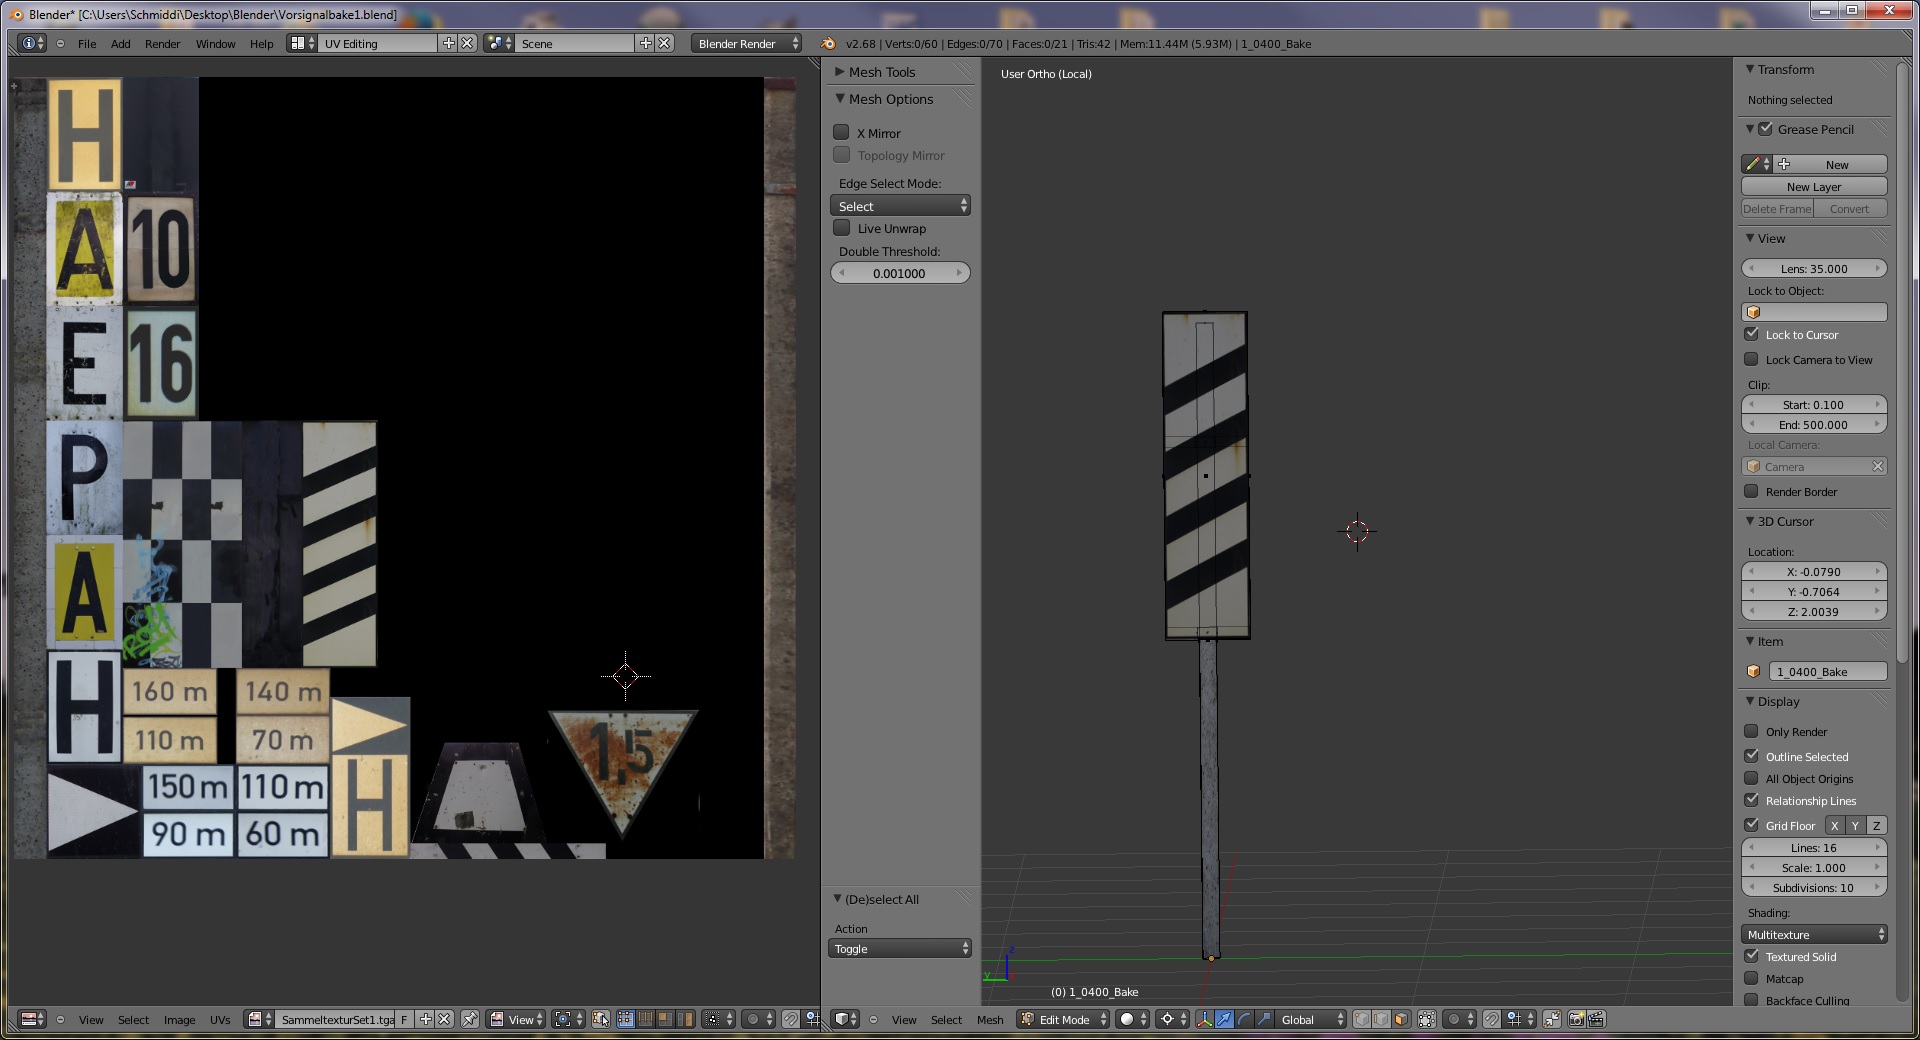
Task: Click the OpenGL render animation clapper icon
Action: pyautogui.click(x=1596, y=1019)
